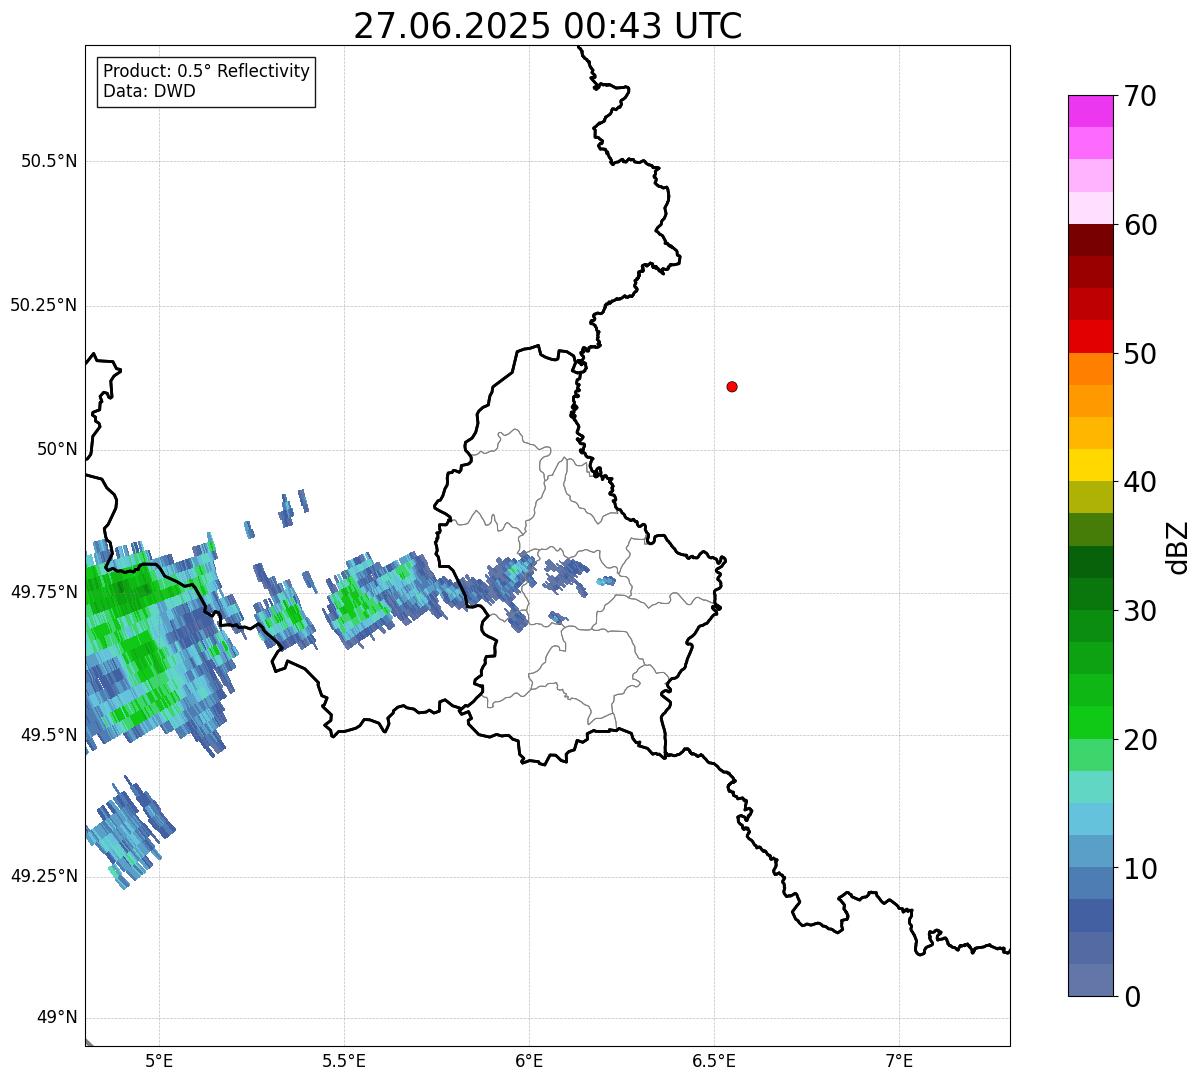The width and height of the screenshot is (1202, 1081).
Task: Click the 5°E longitude label
Action: [x=159, y=1061]
